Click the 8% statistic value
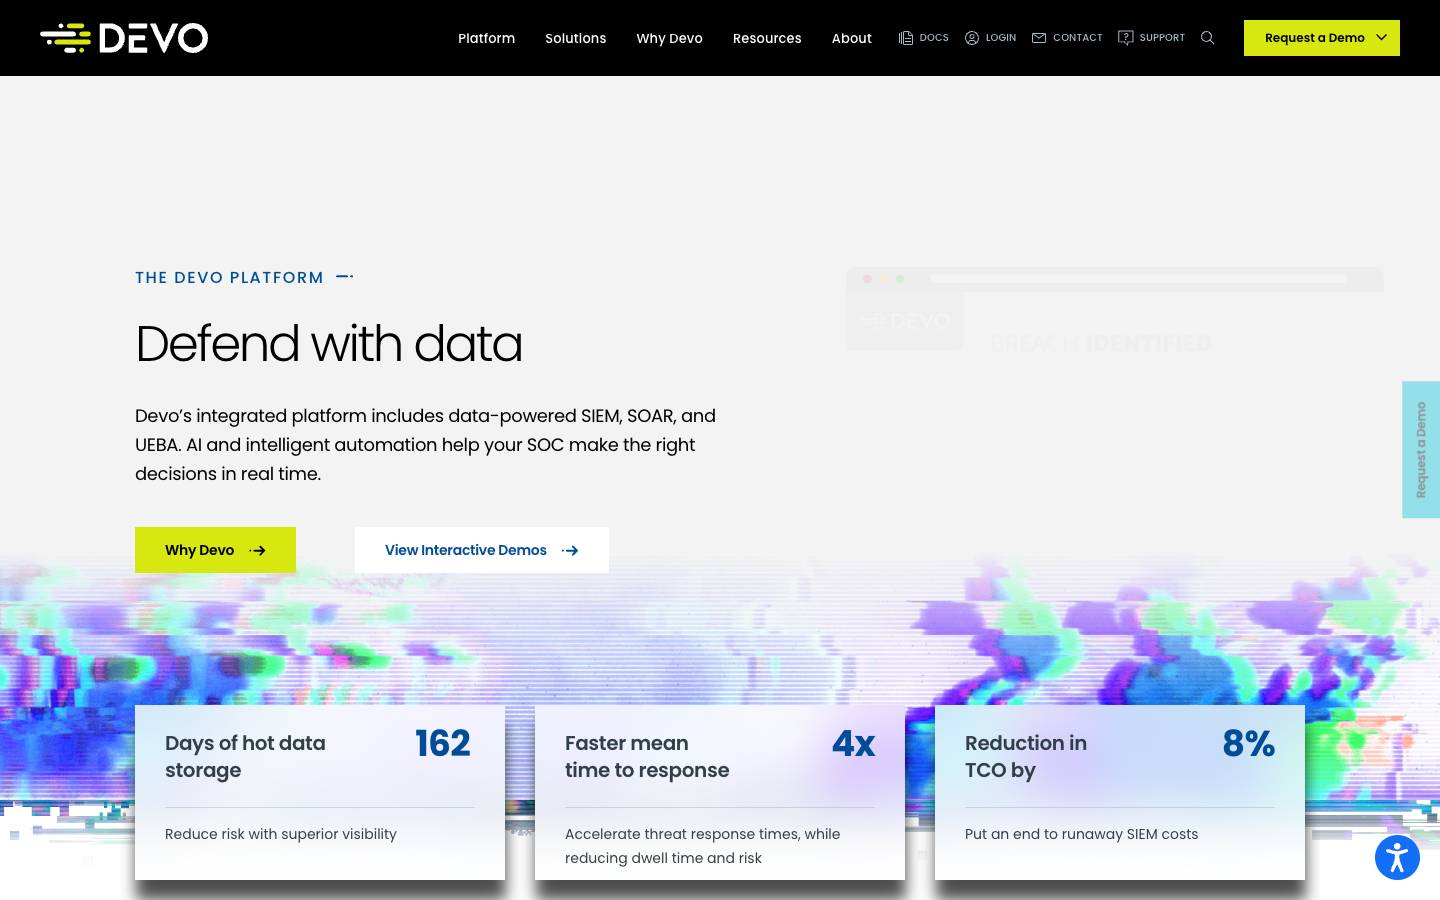1440x900 pixels. click(1248, 743)
